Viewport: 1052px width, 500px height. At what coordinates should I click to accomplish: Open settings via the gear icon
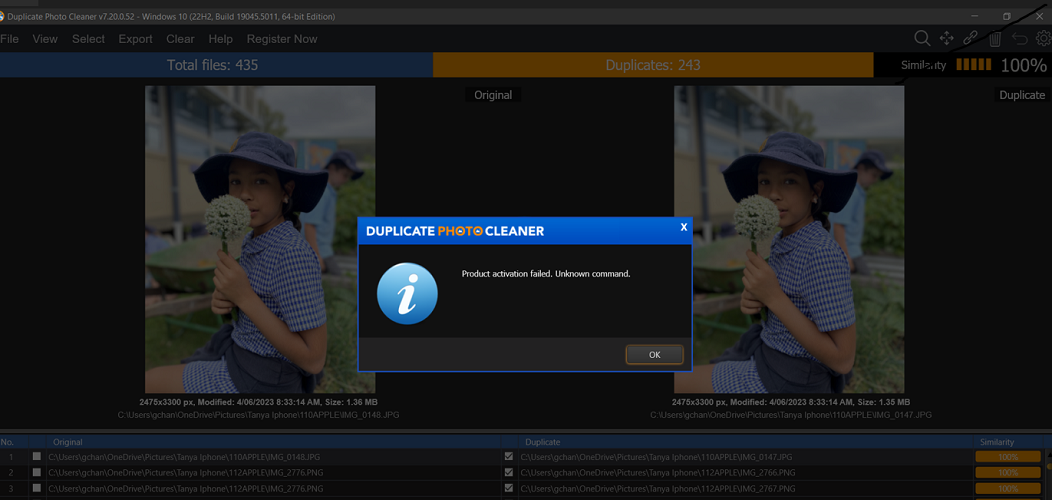[x=1043, y=38]
